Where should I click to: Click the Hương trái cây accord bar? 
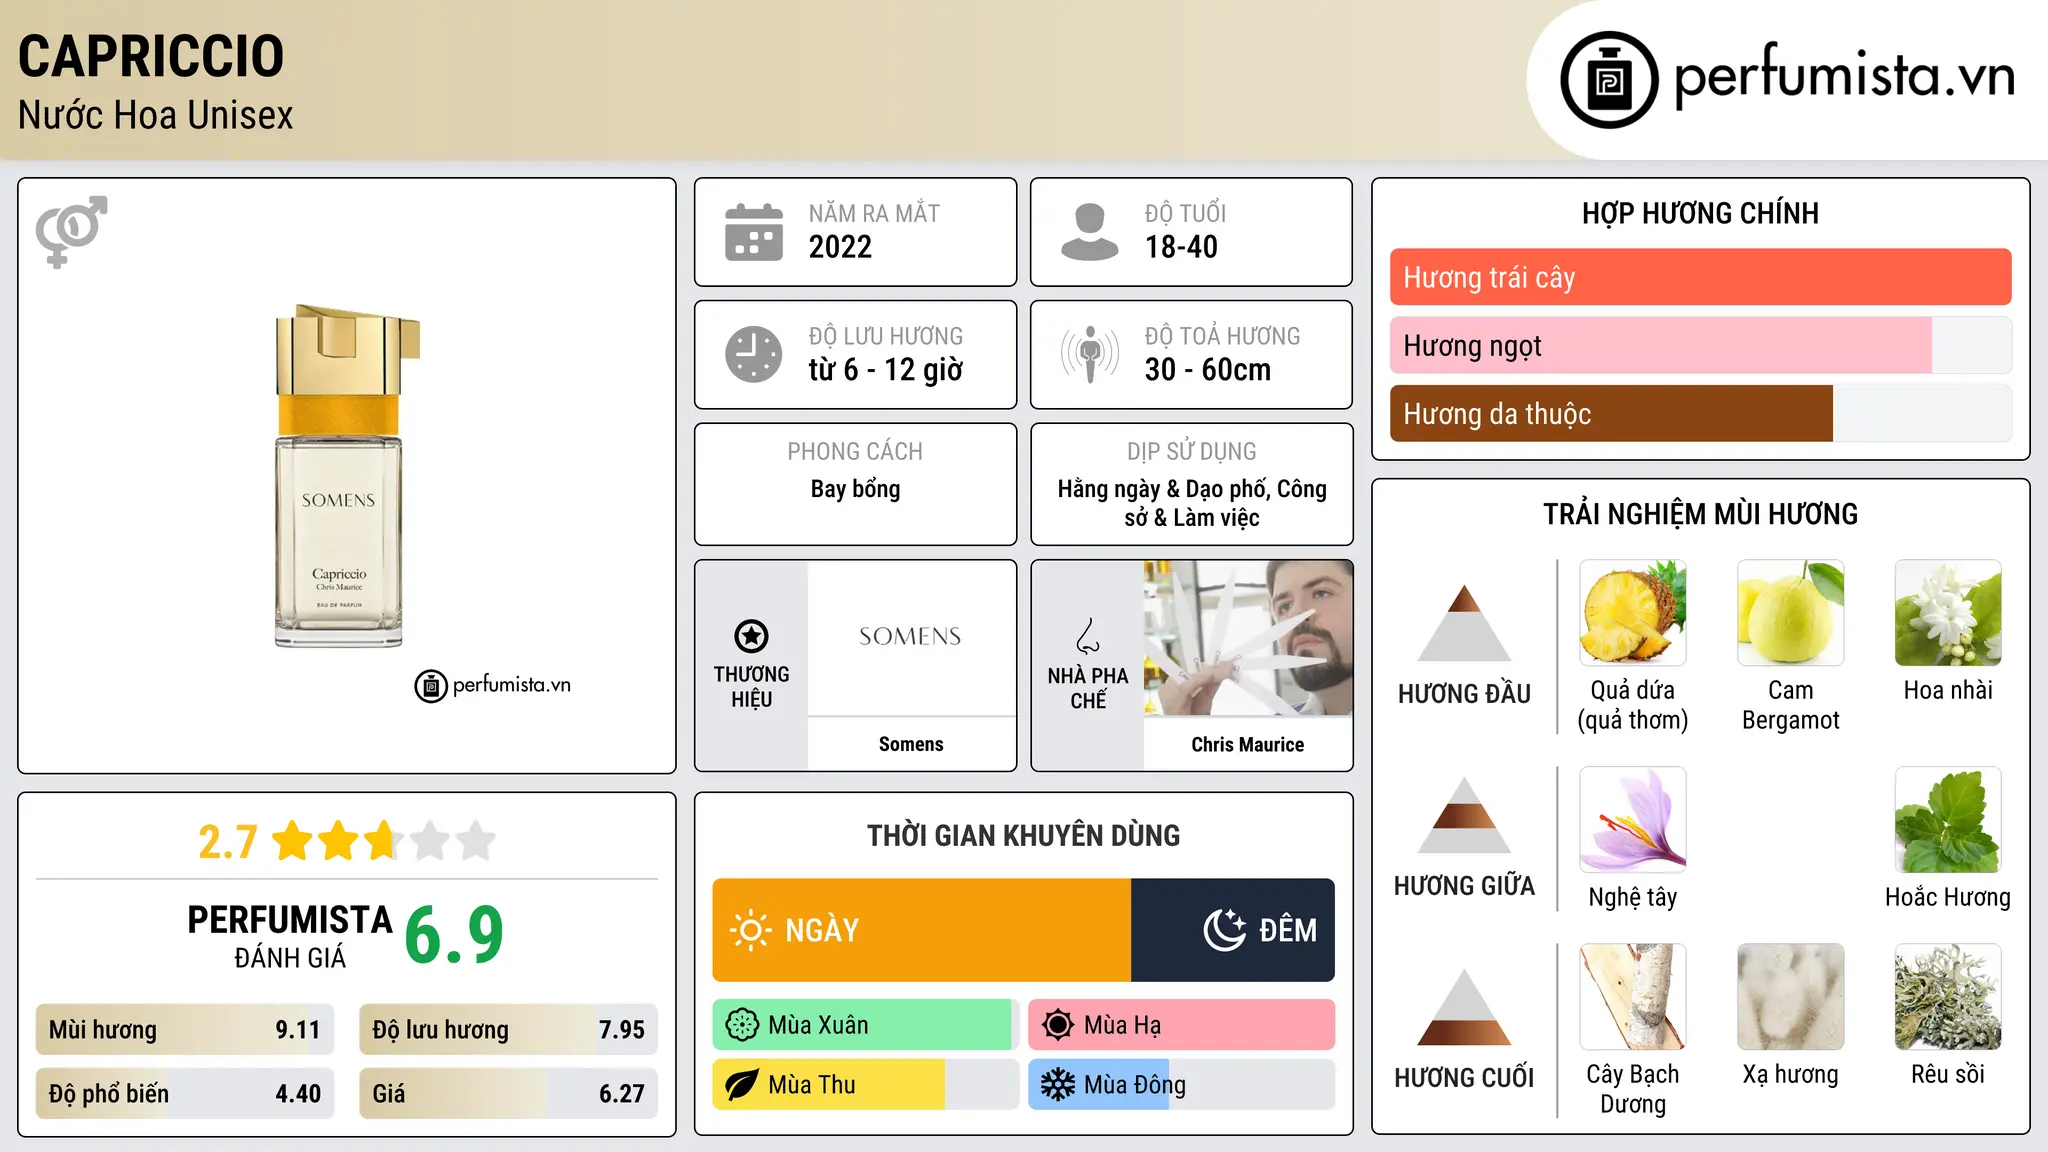tap(1700, 277)
